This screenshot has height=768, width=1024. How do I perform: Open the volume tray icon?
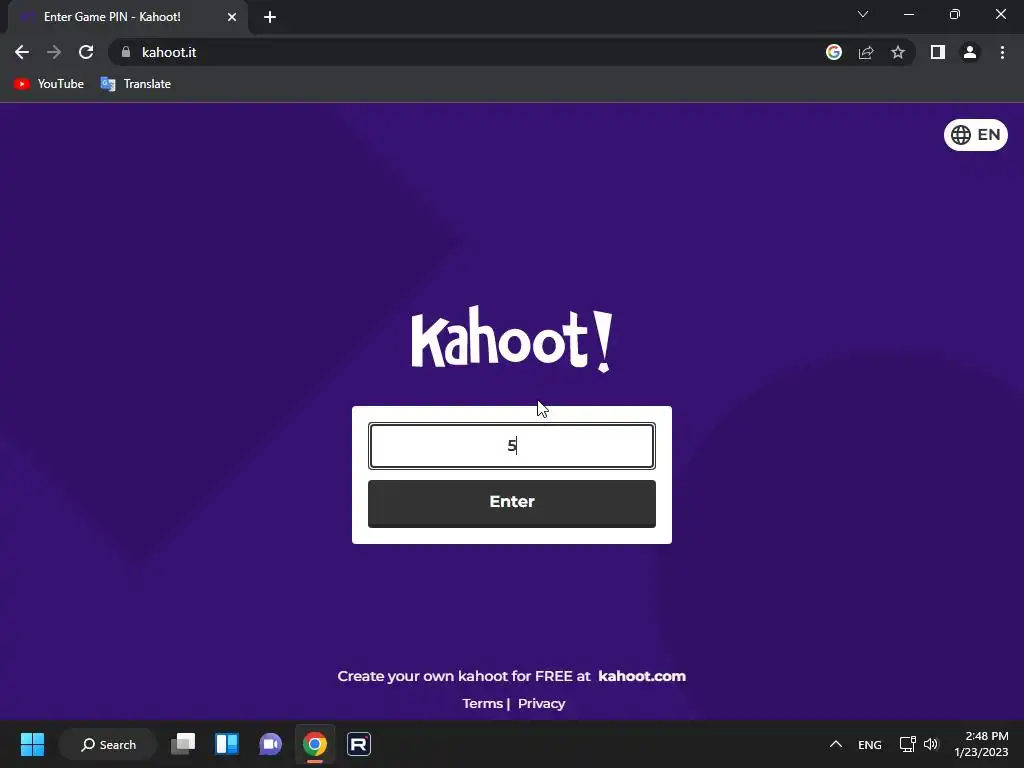931,744
